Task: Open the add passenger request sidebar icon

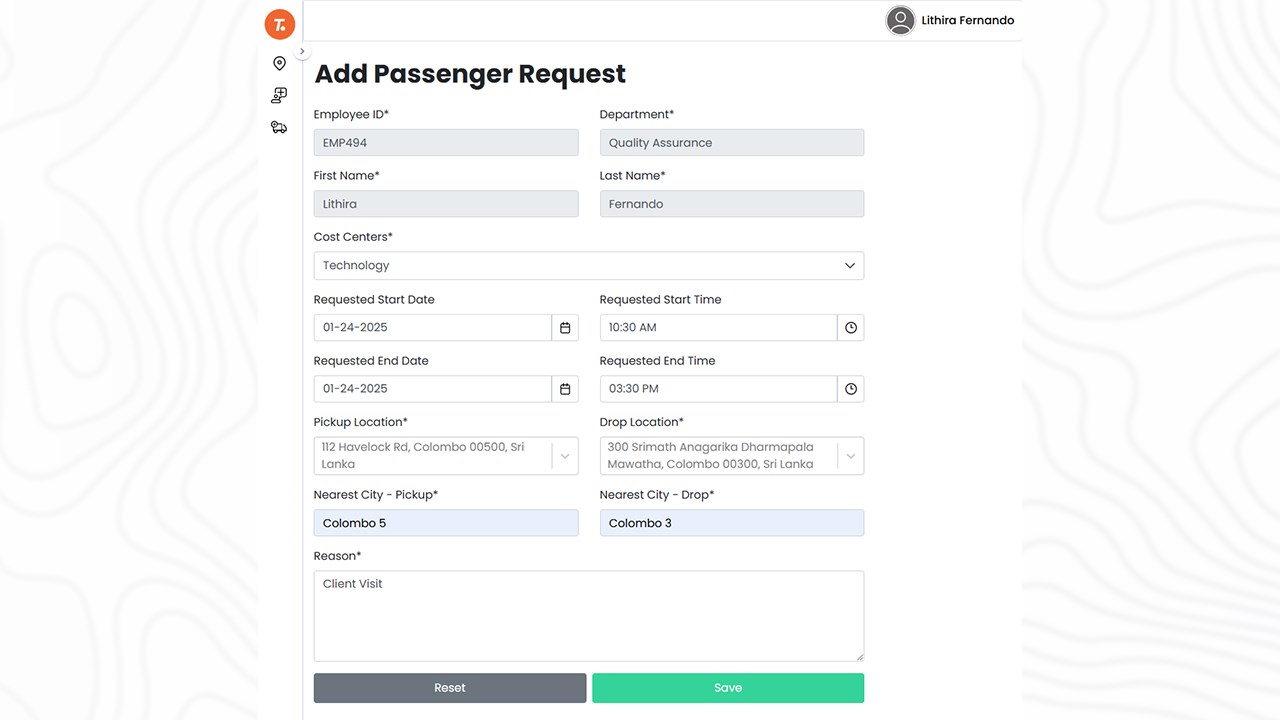Action: tap(279, 95)
